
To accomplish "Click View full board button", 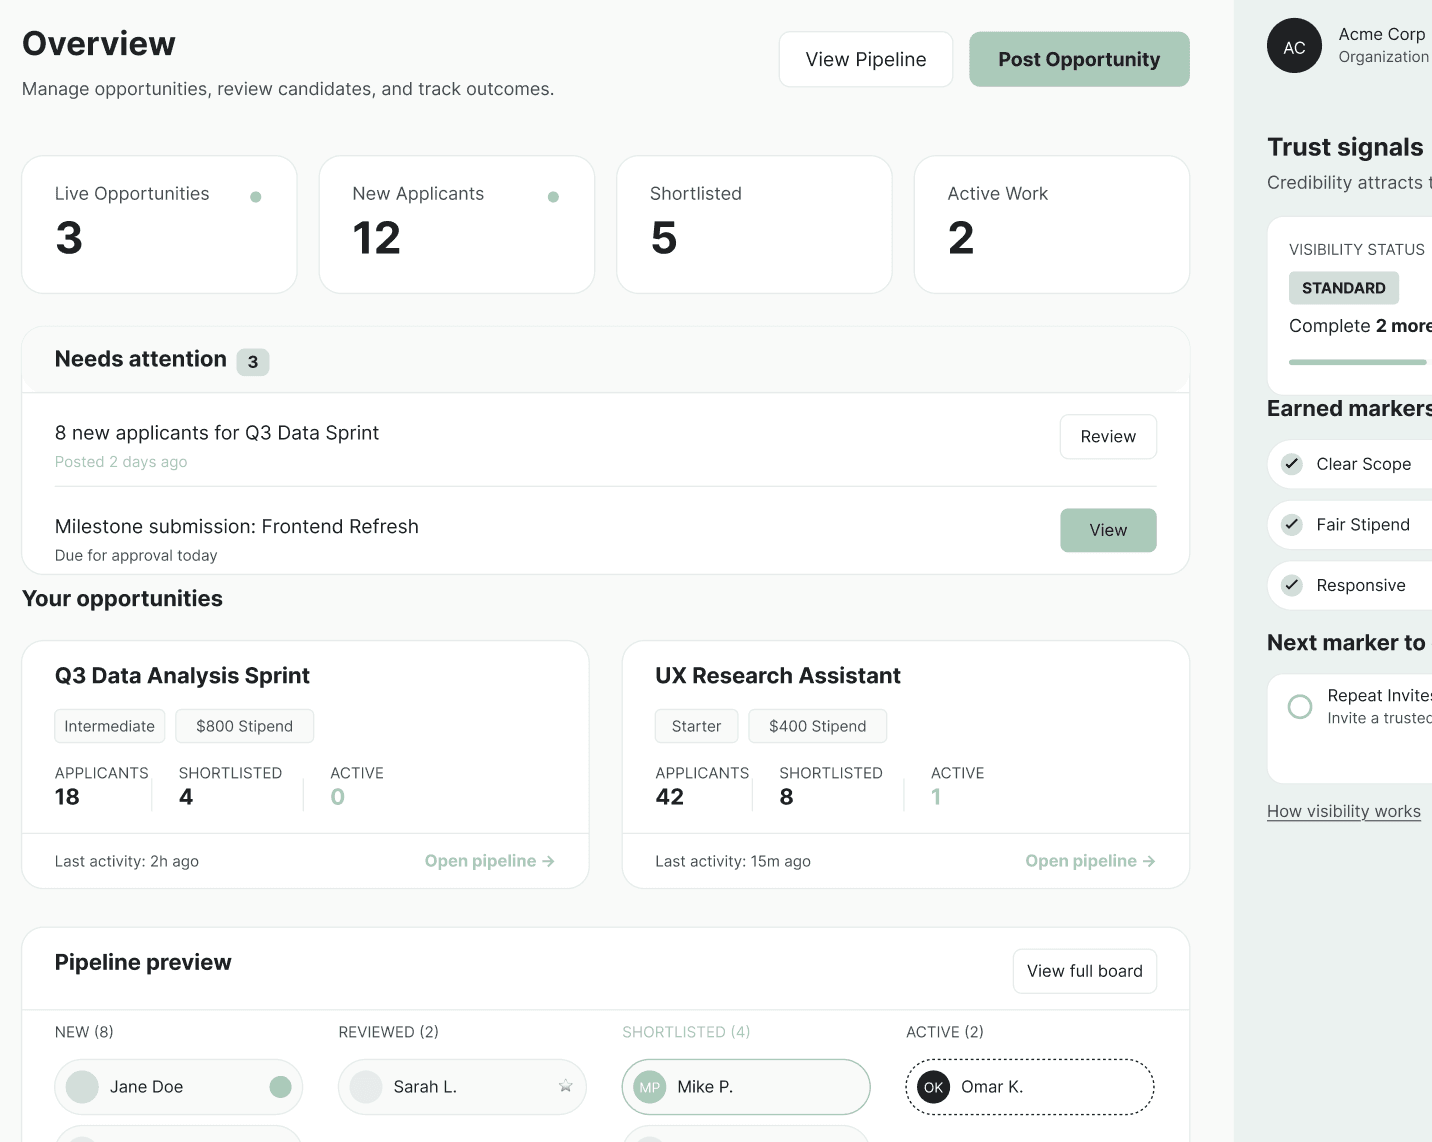I will pyautogui.click(x=1085, y=971).
